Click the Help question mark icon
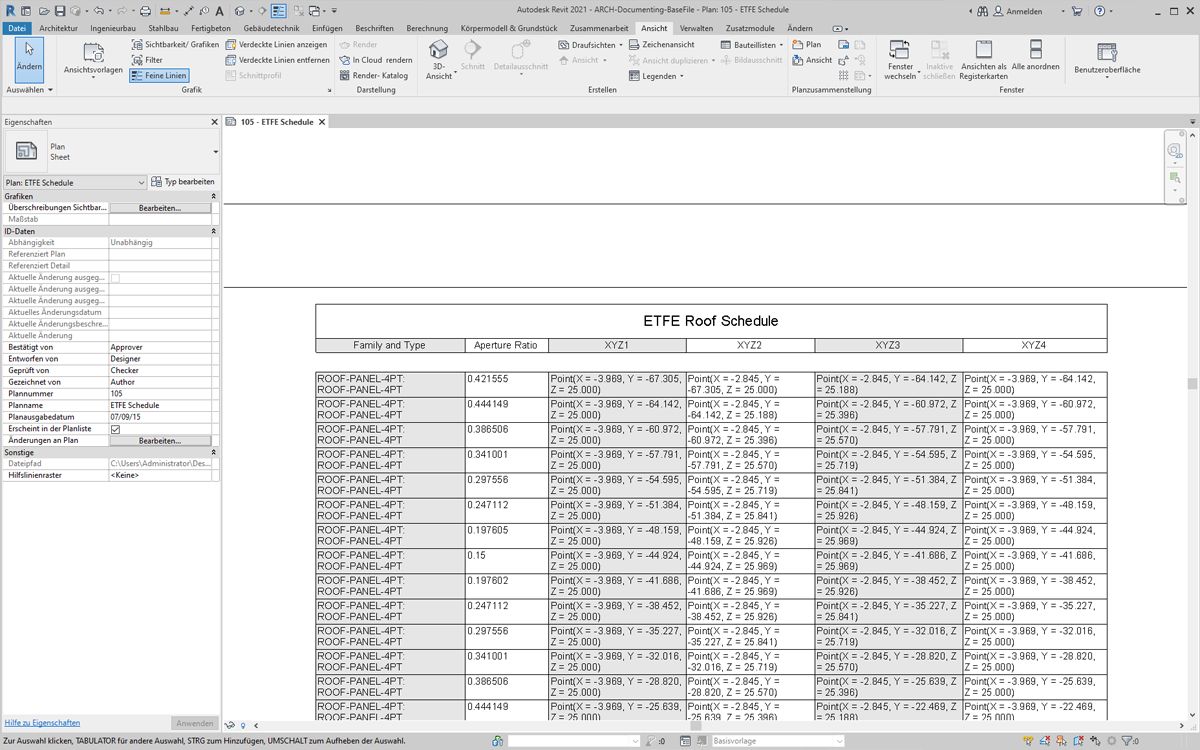This screenshot has width=1200, height=750. pos(1099,11)
